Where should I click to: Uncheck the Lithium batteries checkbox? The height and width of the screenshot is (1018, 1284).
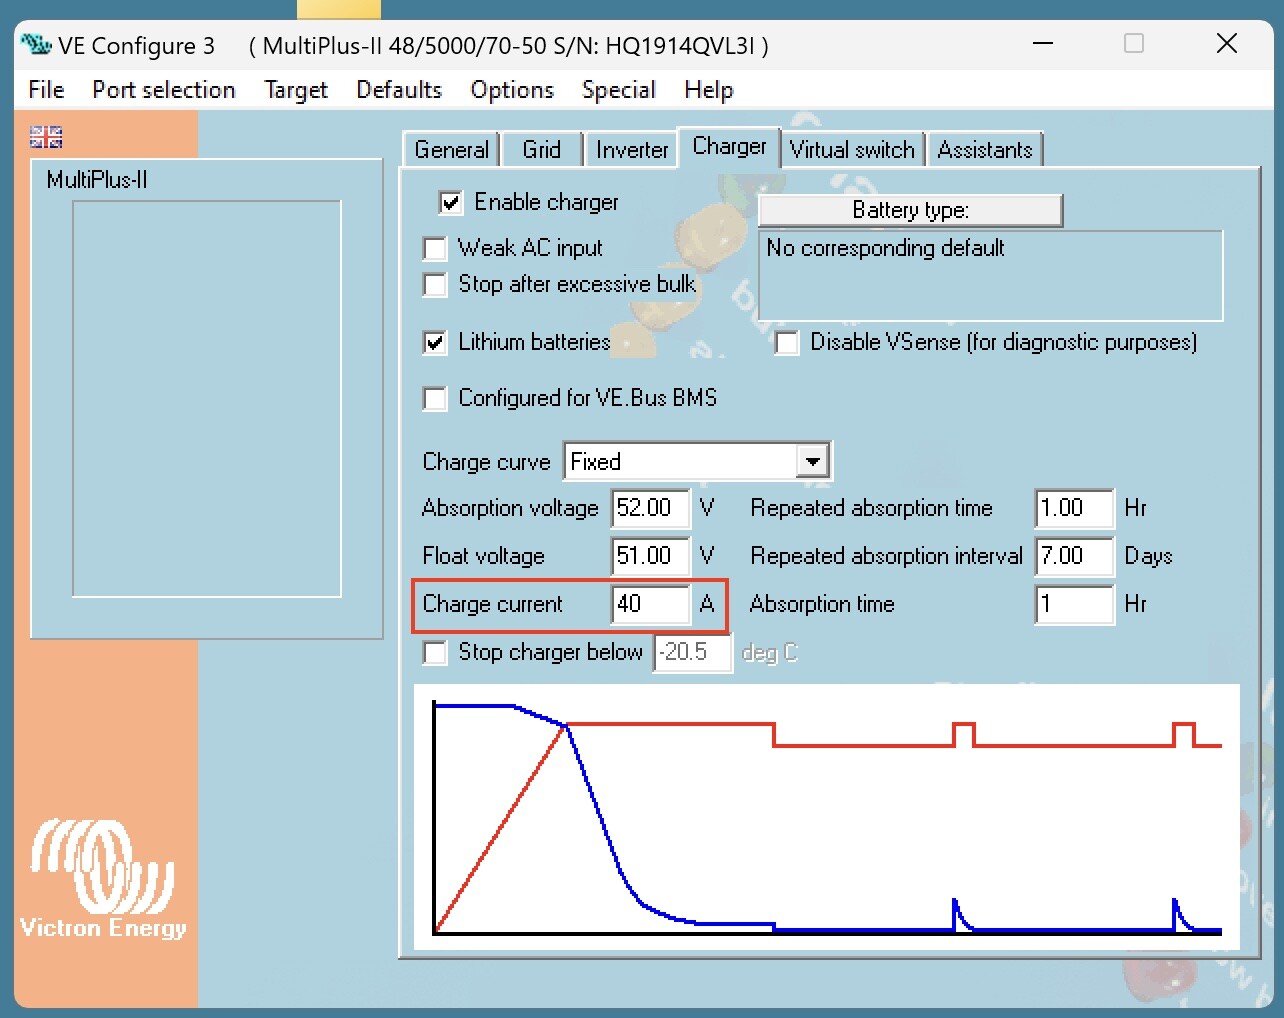(435, 343)
